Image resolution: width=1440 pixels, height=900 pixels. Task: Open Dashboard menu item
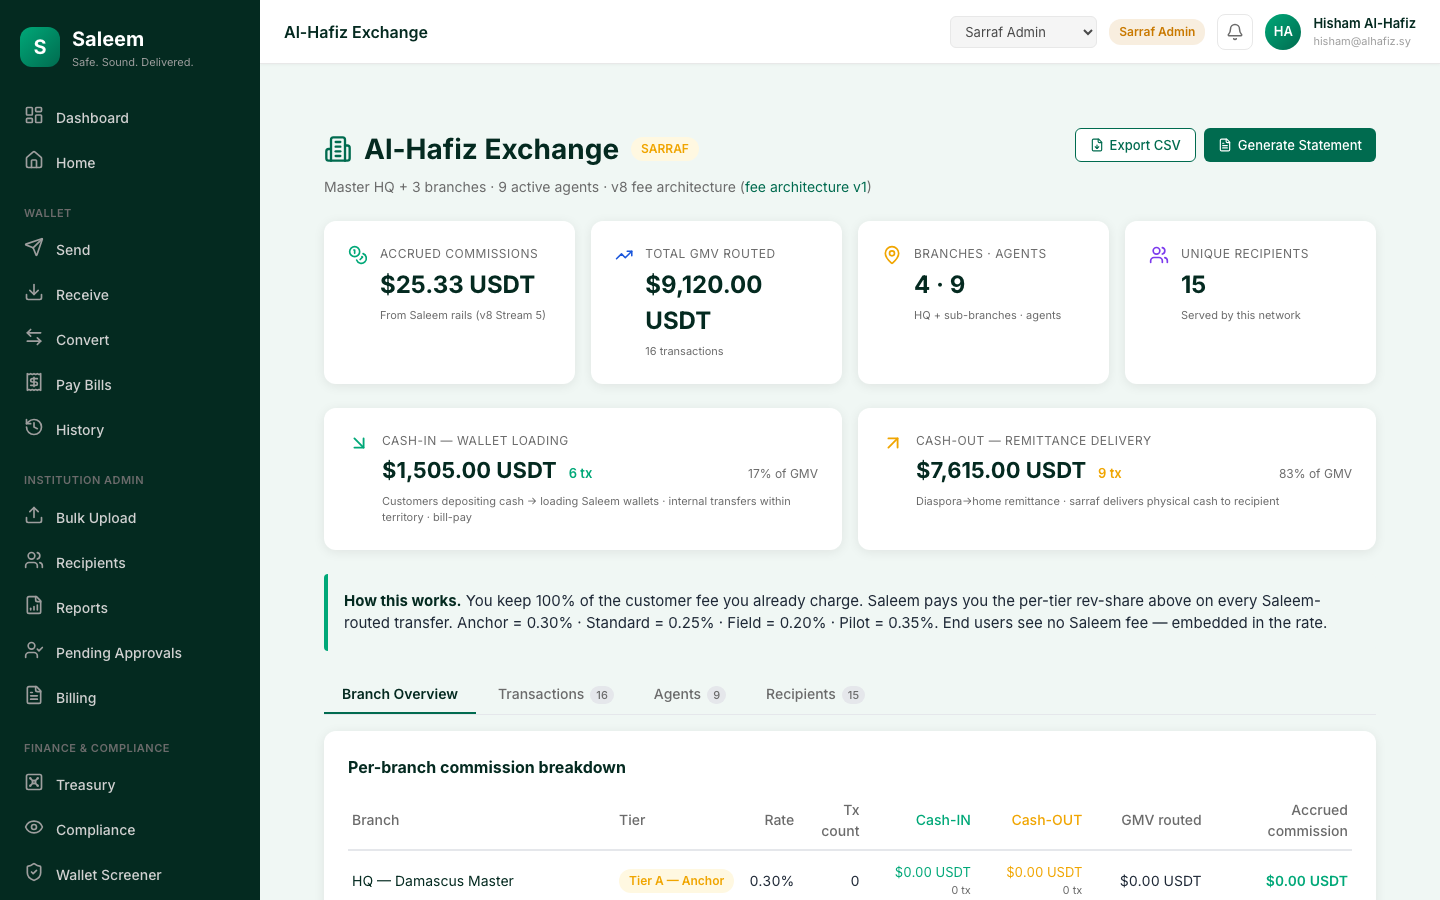point(130,117)
